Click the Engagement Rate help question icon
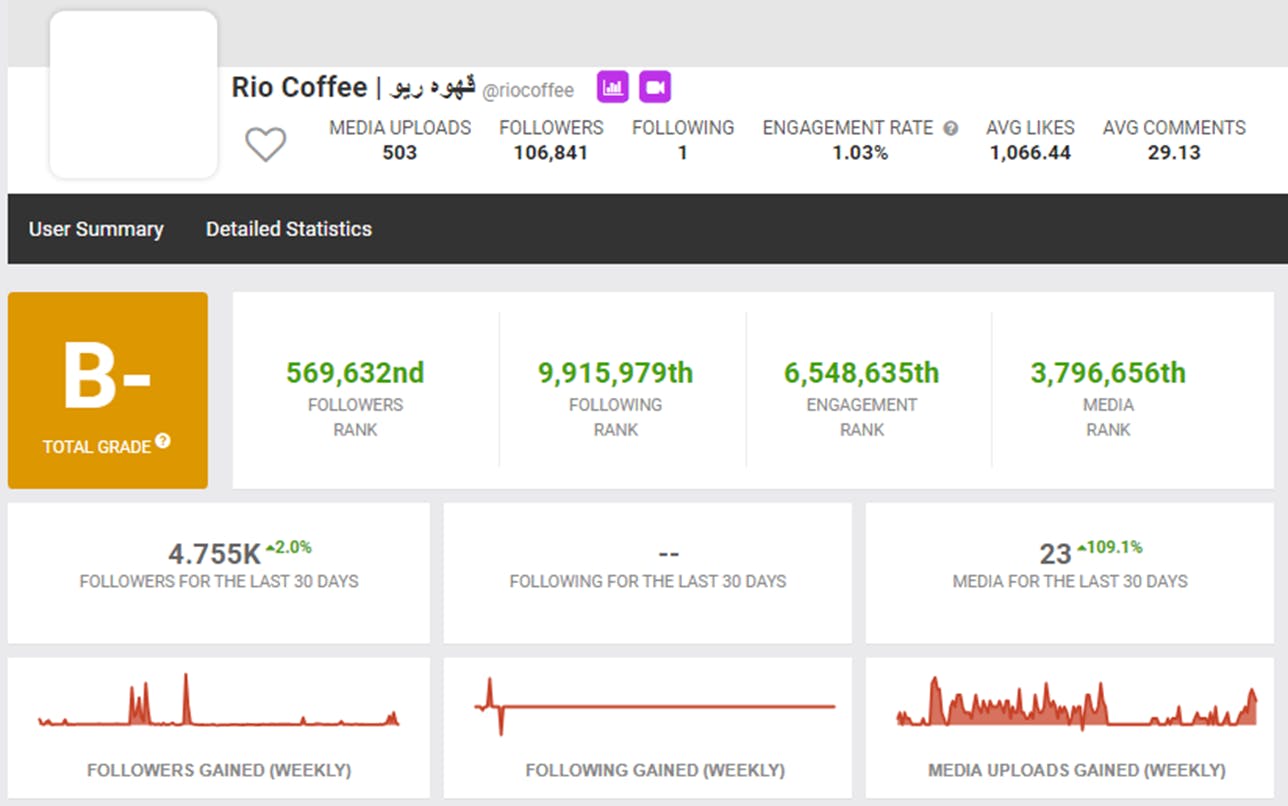Viewport: 1288px width, 806px height. [951, 128]
